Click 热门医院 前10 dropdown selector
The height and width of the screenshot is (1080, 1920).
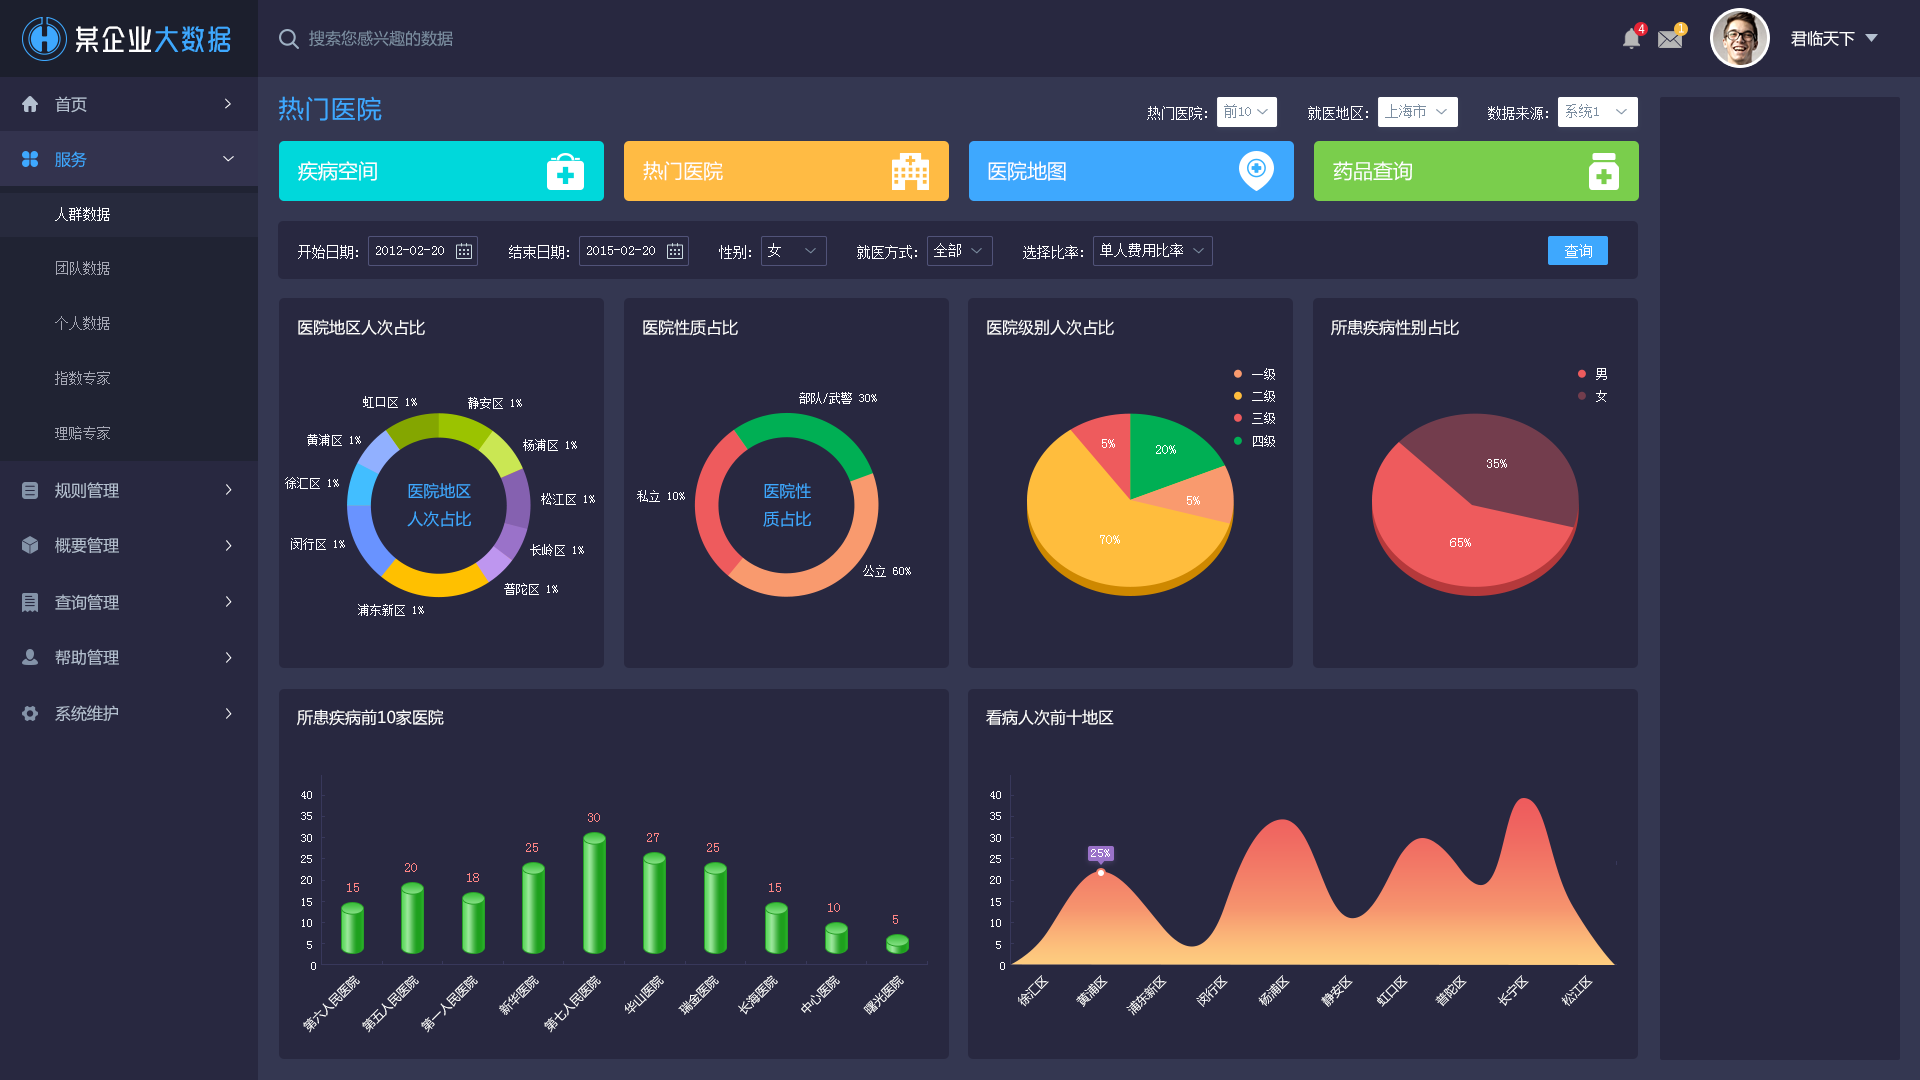(1245, 112)
